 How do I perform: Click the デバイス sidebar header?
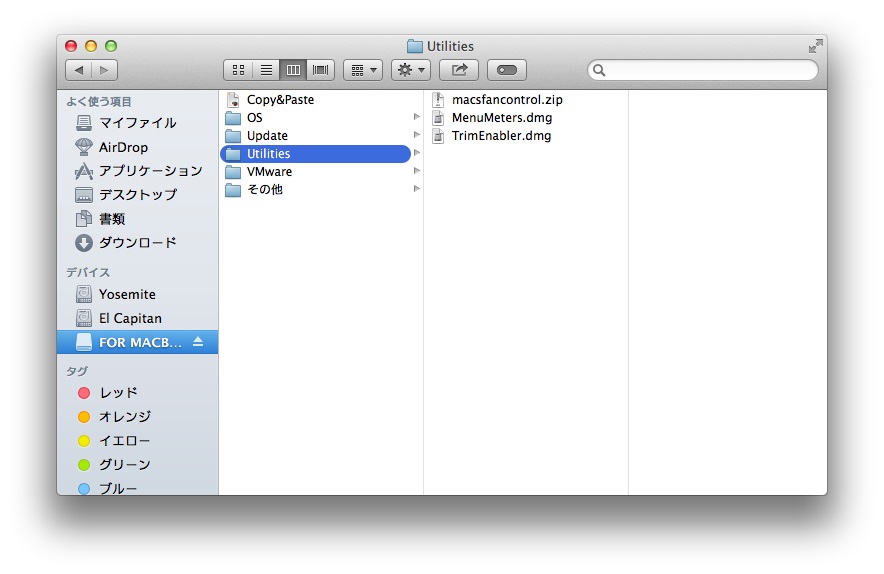pos(88,272)
